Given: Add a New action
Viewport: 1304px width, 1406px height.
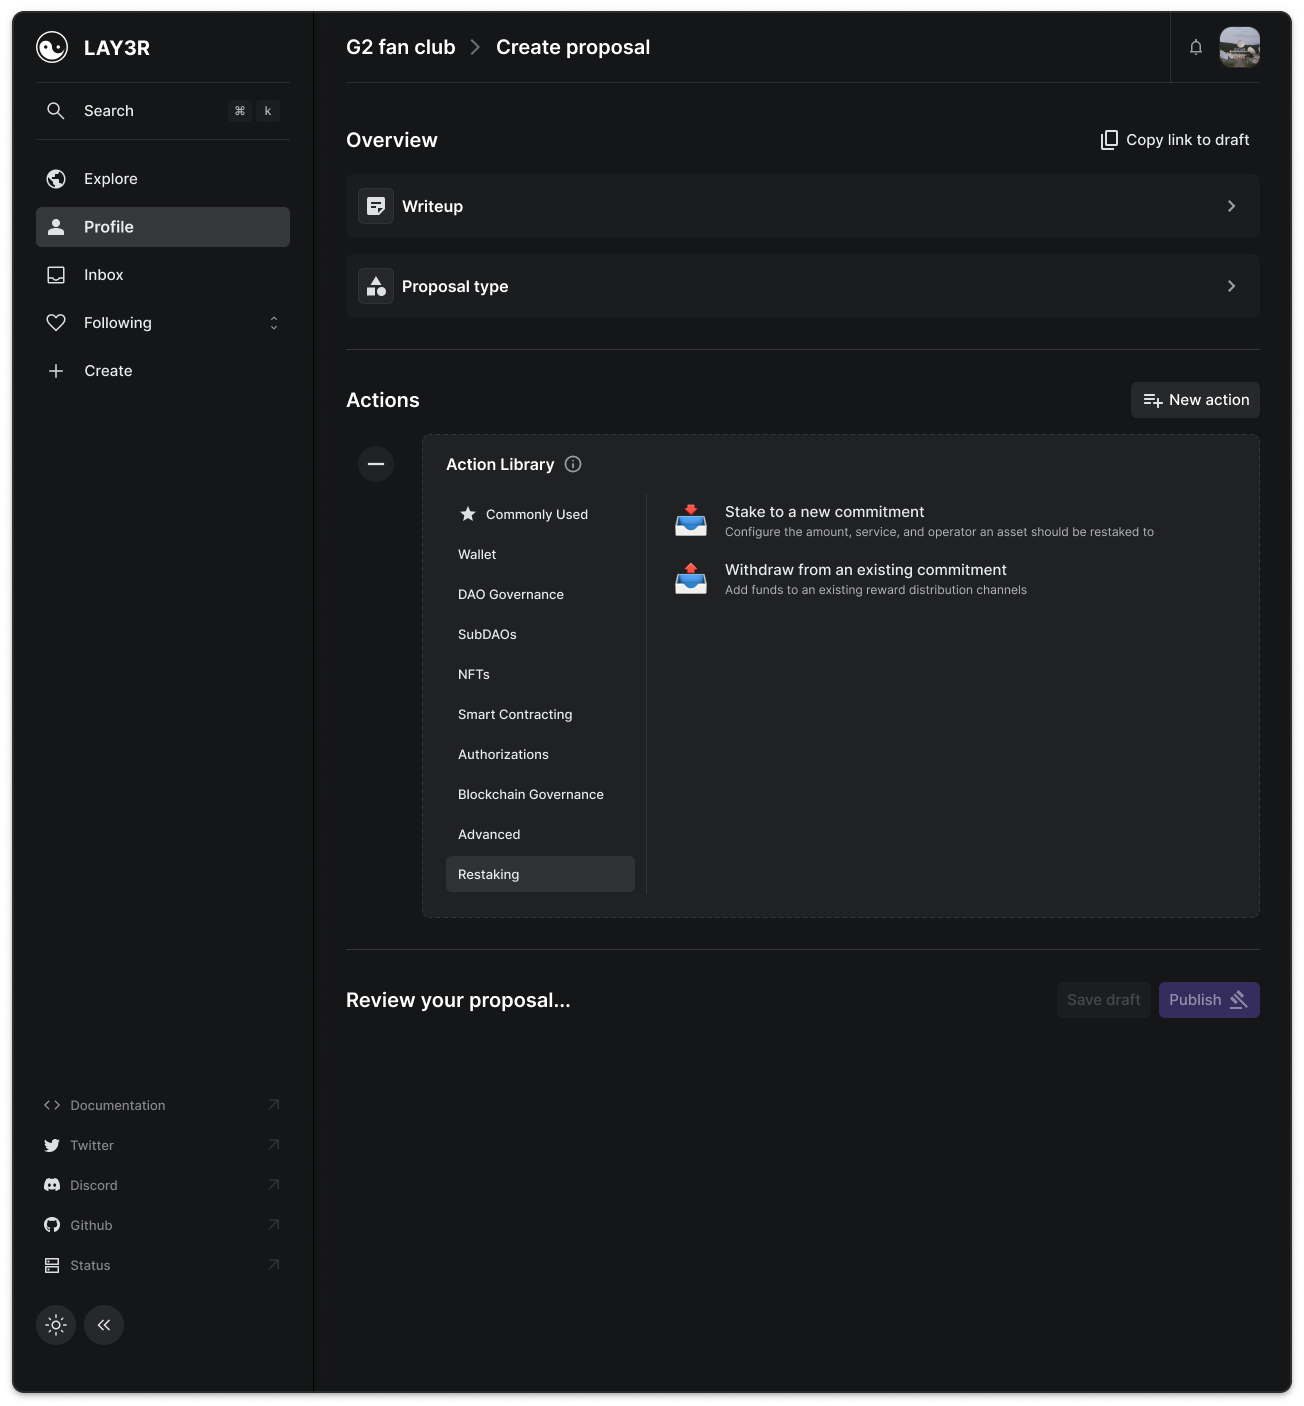Looking at the screenshot, I should (1195, 400).
